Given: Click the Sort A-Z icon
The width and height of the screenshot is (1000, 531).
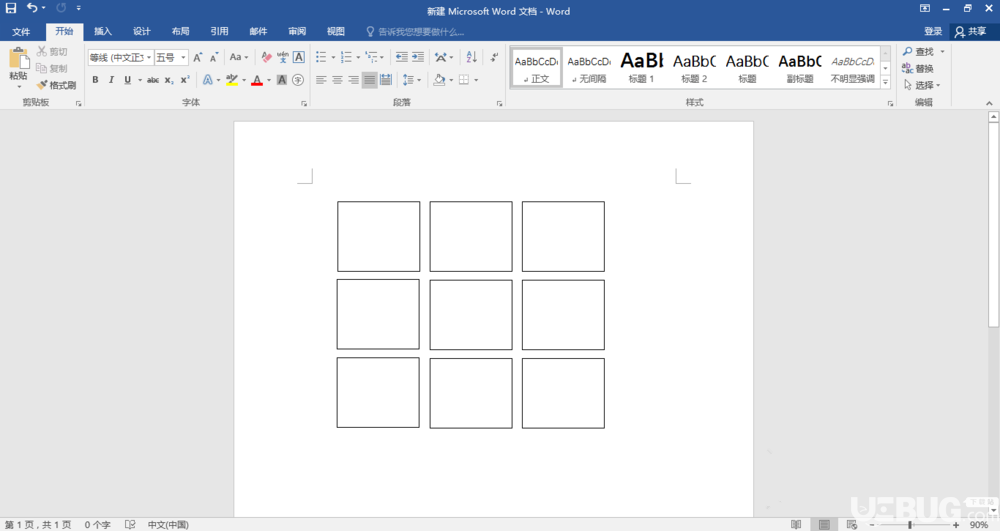Looking at the screenshot, I should click(471, 57).
